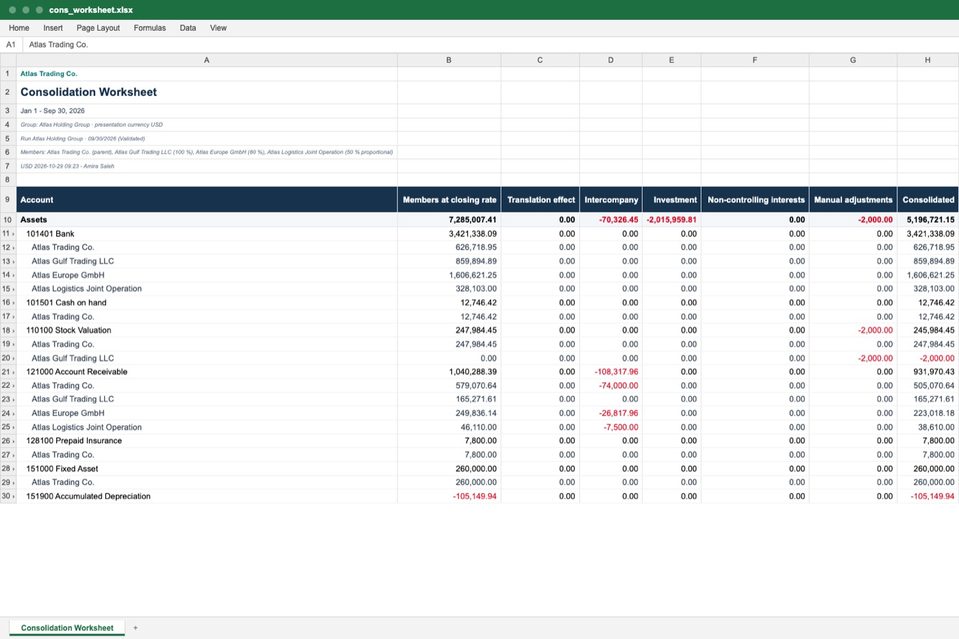Click the Consolidated header cell
959x639 pixels.
(928, 200)
